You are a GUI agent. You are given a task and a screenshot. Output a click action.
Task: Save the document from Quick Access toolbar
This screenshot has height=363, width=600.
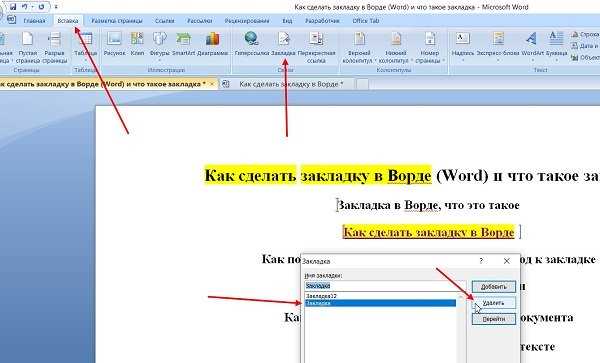[x=13, y=7]
